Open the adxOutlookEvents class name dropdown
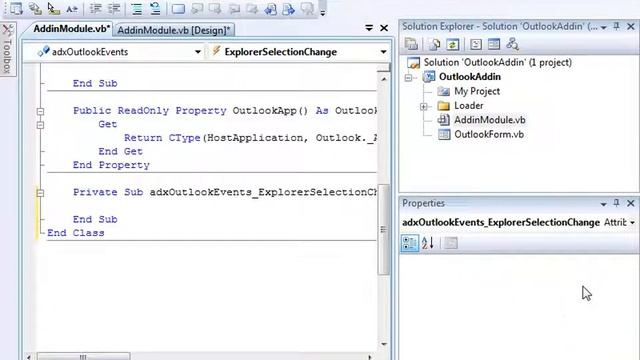This screenshot has width=640, height=360. click(x=198, y=52)
